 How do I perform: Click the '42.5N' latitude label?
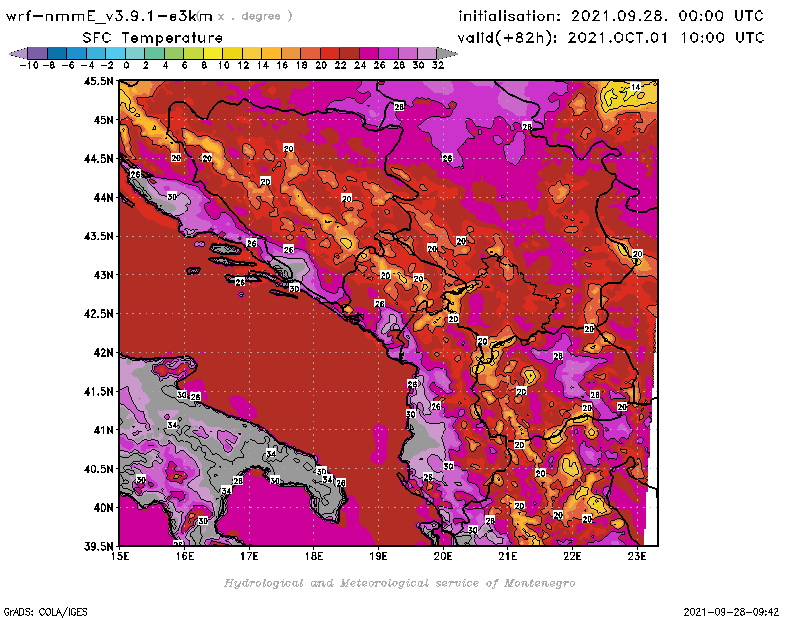(98, 314)
